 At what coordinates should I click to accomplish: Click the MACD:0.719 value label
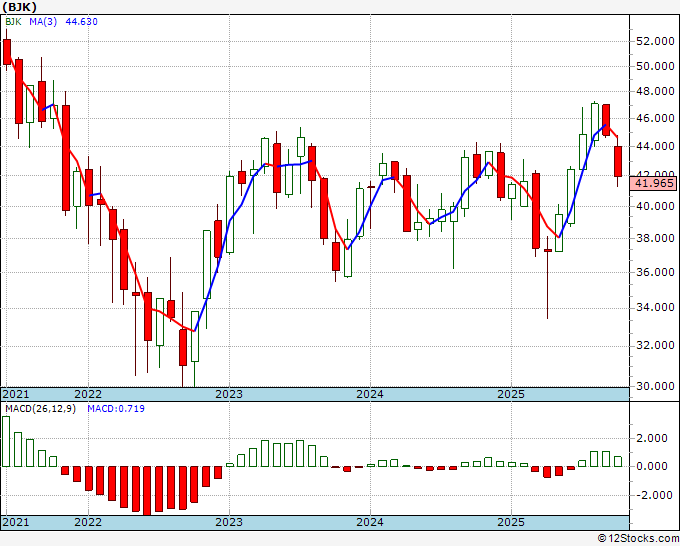pyautogui.click(x=116, y=409)
